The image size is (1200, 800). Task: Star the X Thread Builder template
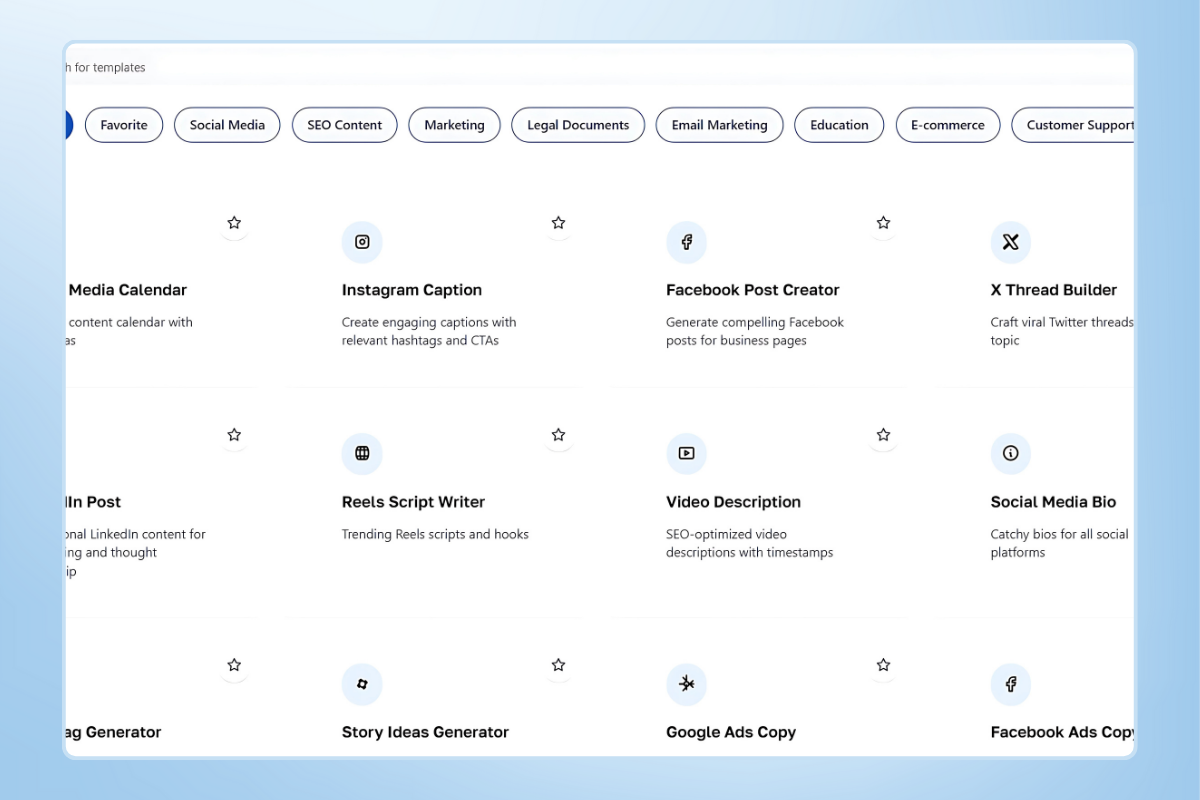point(883,222)
